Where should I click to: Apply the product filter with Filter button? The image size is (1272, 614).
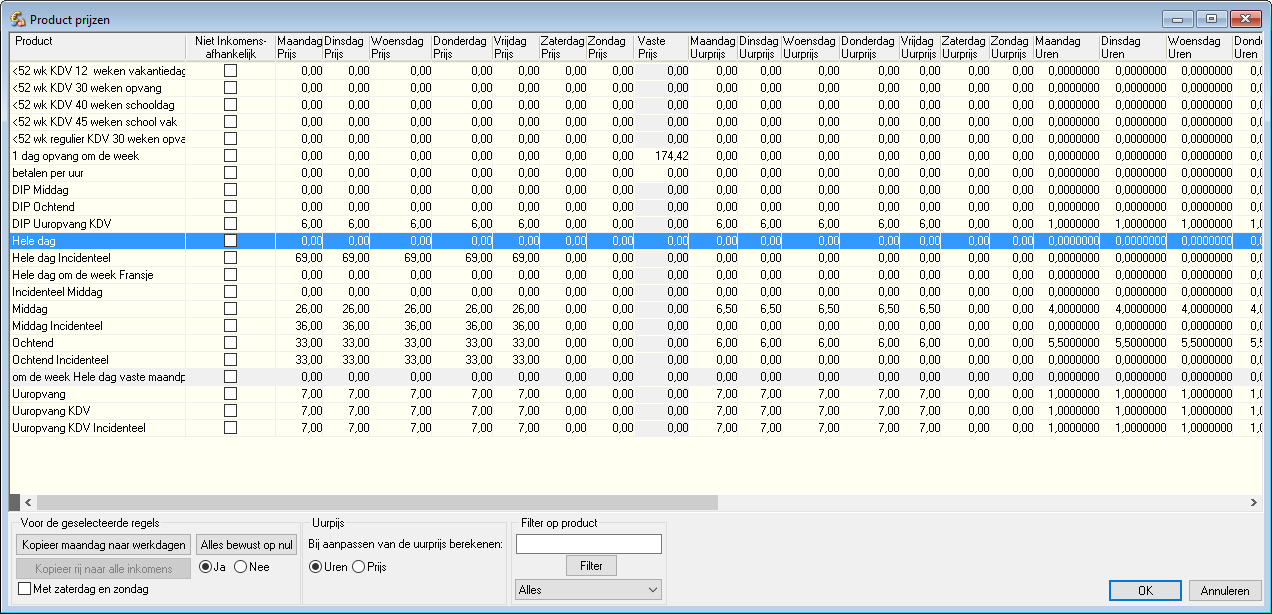(591, 566)
